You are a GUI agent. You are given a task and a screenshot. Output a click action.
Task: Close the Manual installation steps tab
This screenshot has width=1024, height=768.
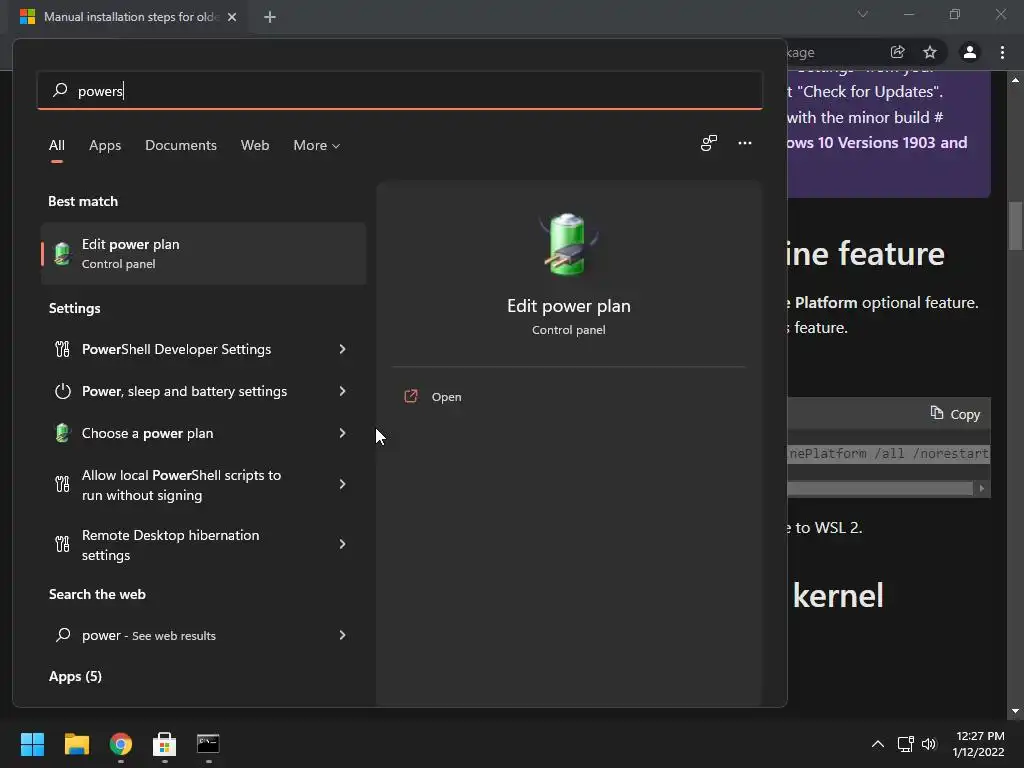(232, 17)
